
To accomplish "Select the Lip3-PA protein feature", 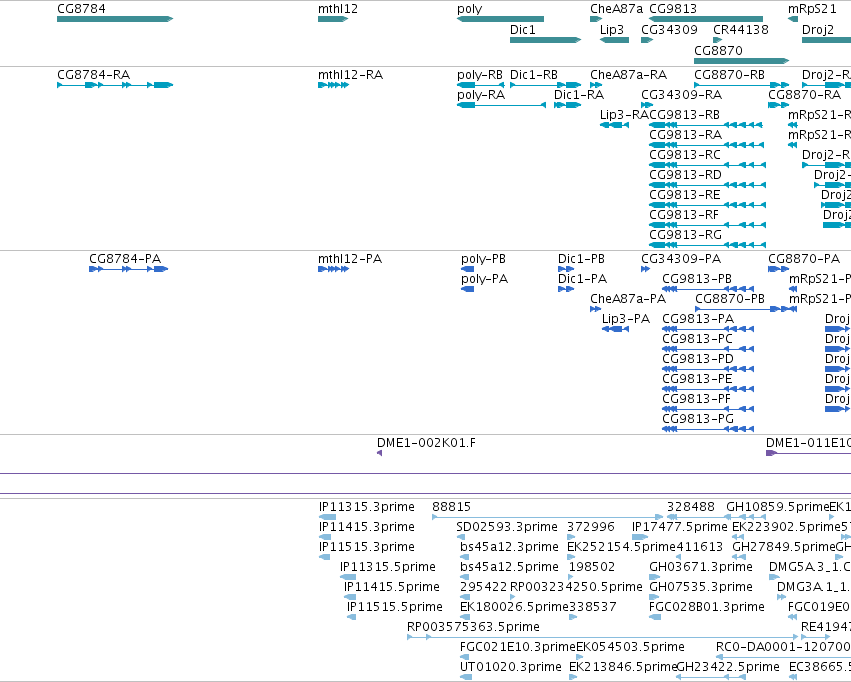I will tap(615, 329).
